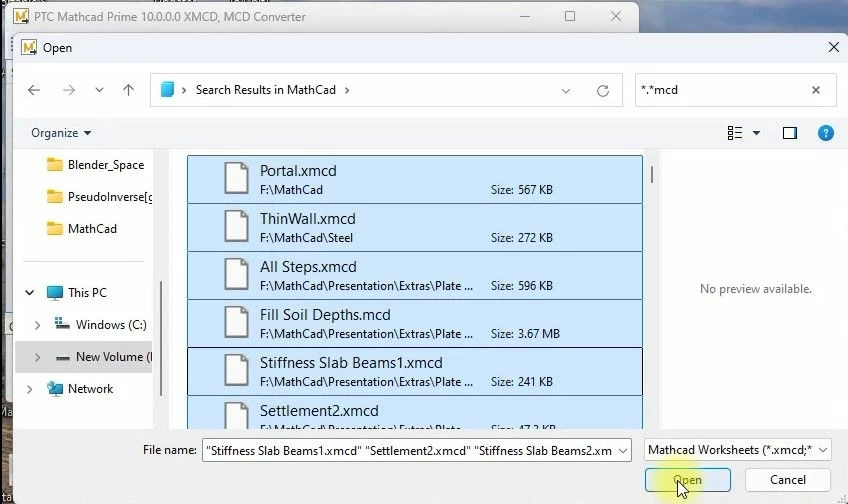
Task: Click Search Results in MathCad breadcrumb
Action: pyautogui.click(x=266, y=90)
